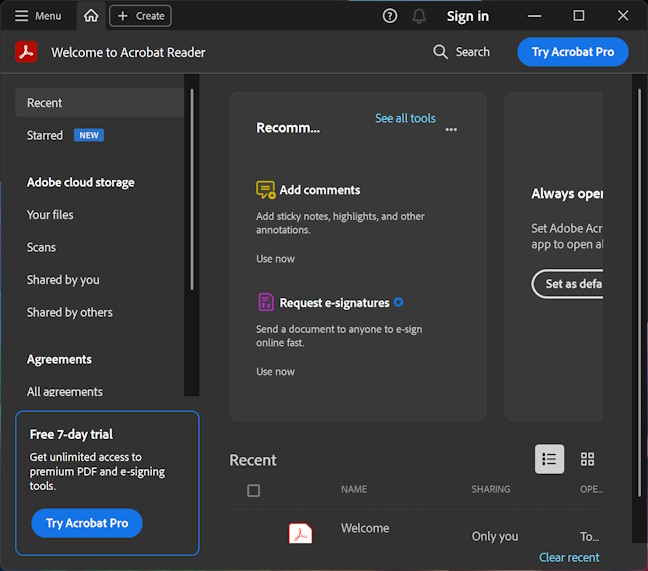Select Recent in the sidebar
Image resolution: width=648 pixels, height=571 pixels.
coord(100,102)
